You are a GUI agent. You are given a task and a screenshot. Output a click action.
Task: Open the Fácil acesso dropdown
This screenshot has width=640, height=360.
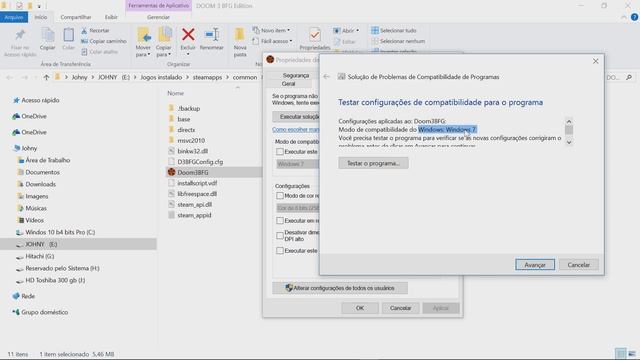272,41
